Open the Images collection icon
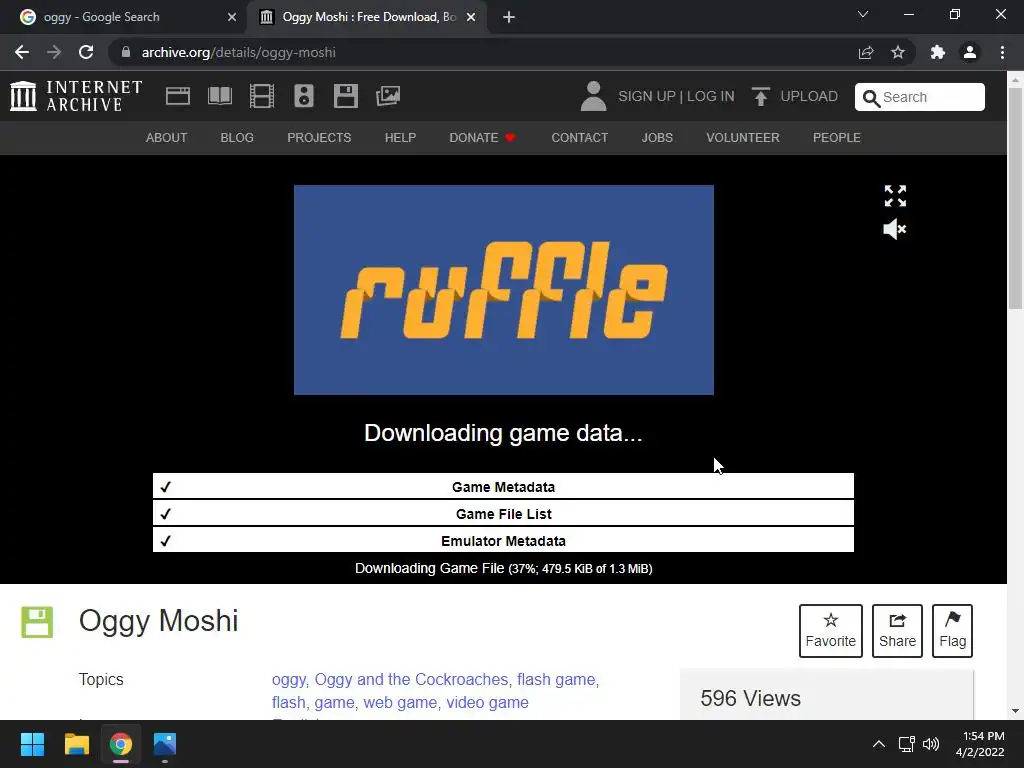 point(388,96)
